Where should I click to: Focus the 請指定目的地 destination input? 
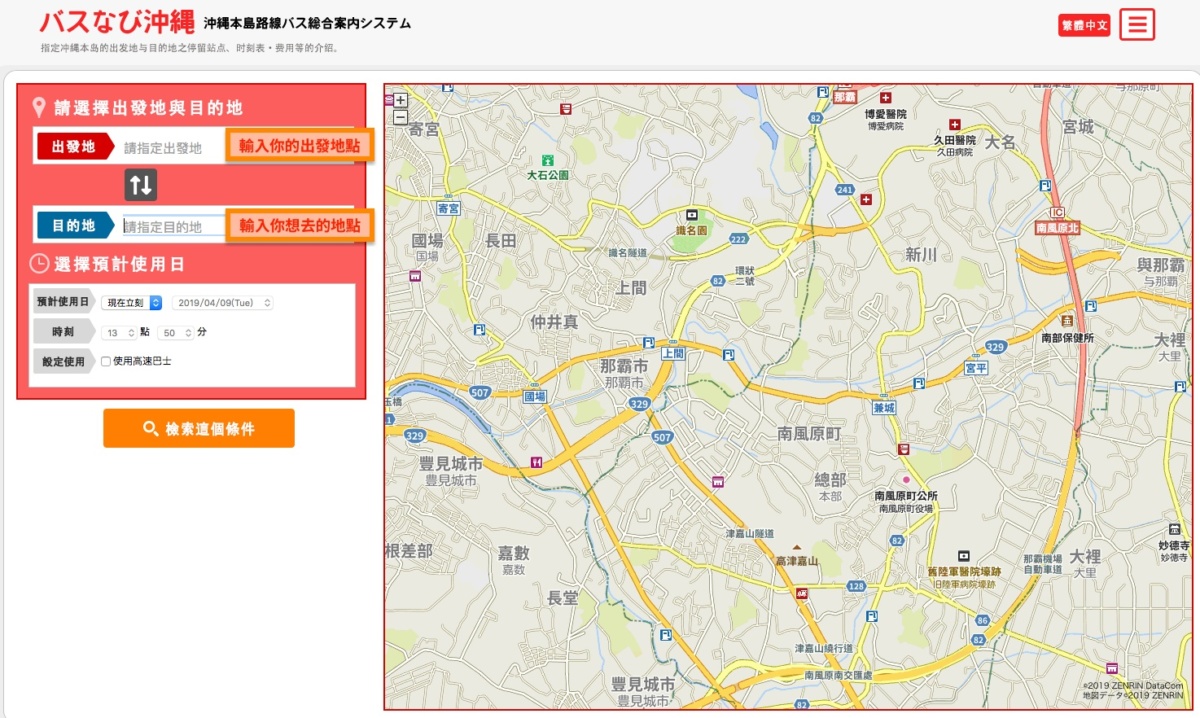coord(174,226)
